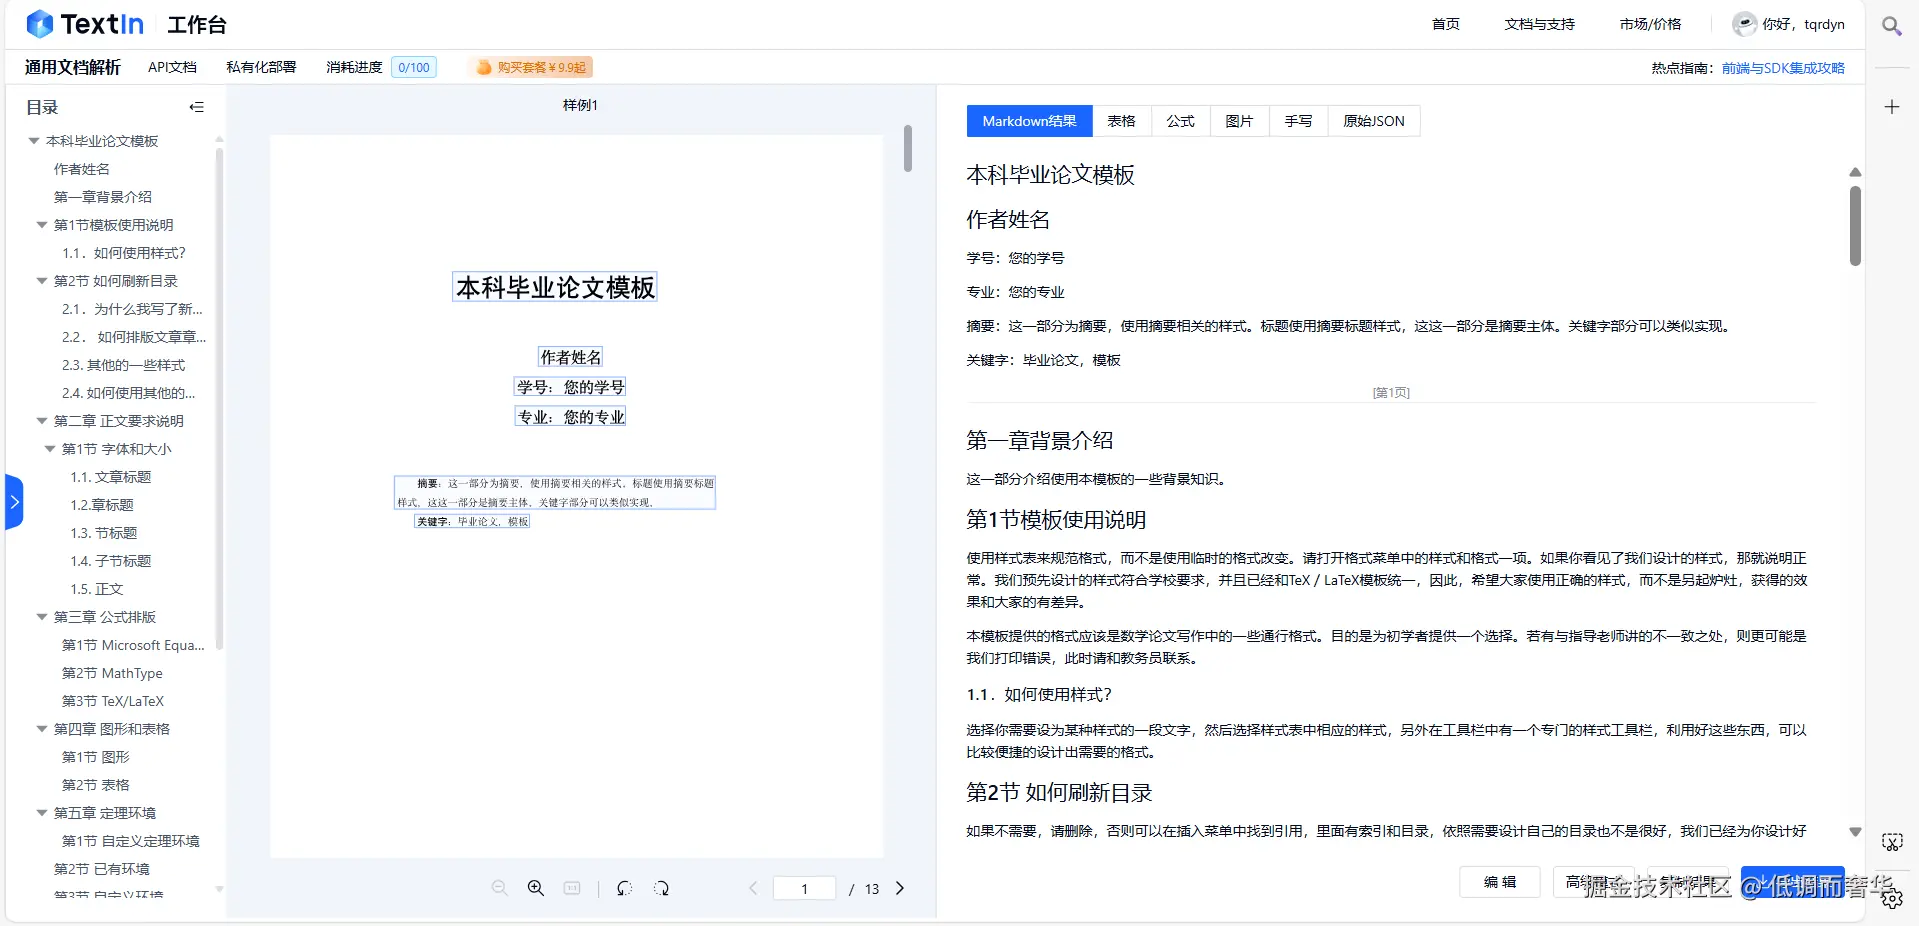Collapse the 目录 sidebar with its fold icon

coord(196,107)
